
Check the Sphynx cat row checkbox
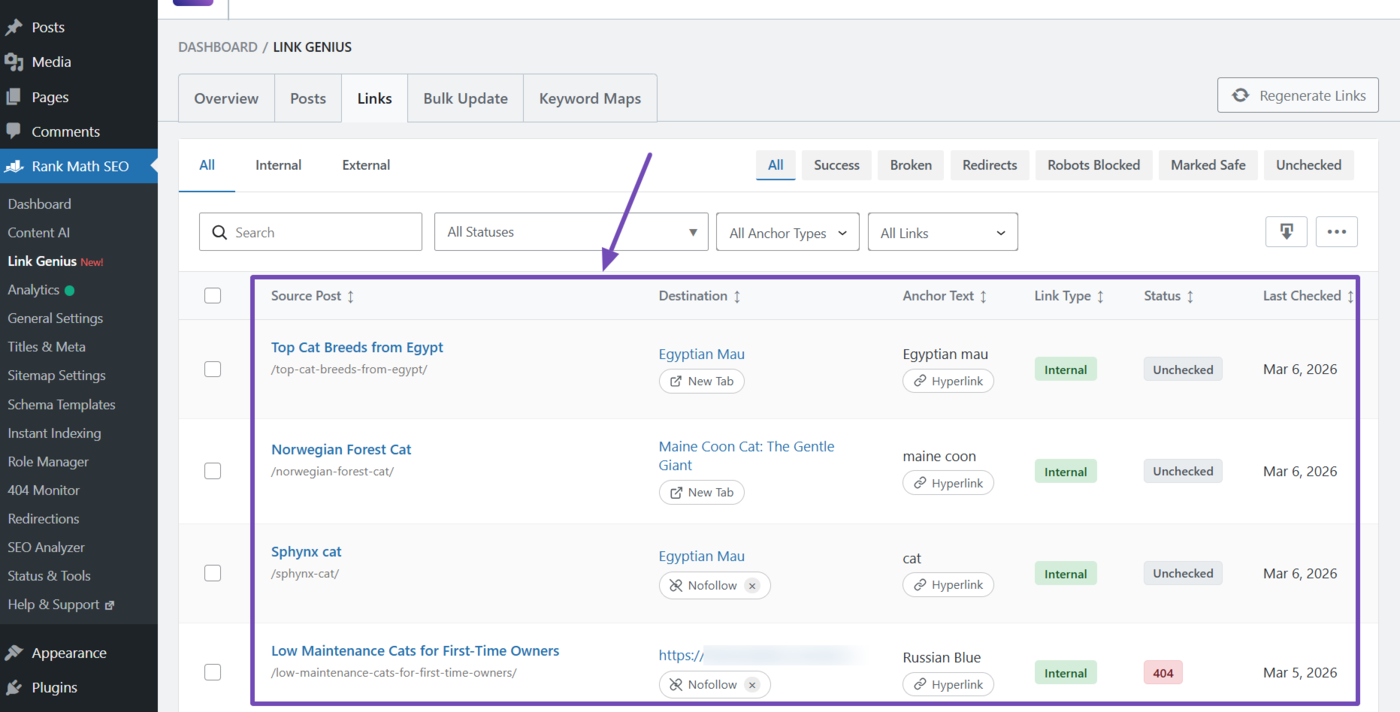pos(212,574)
